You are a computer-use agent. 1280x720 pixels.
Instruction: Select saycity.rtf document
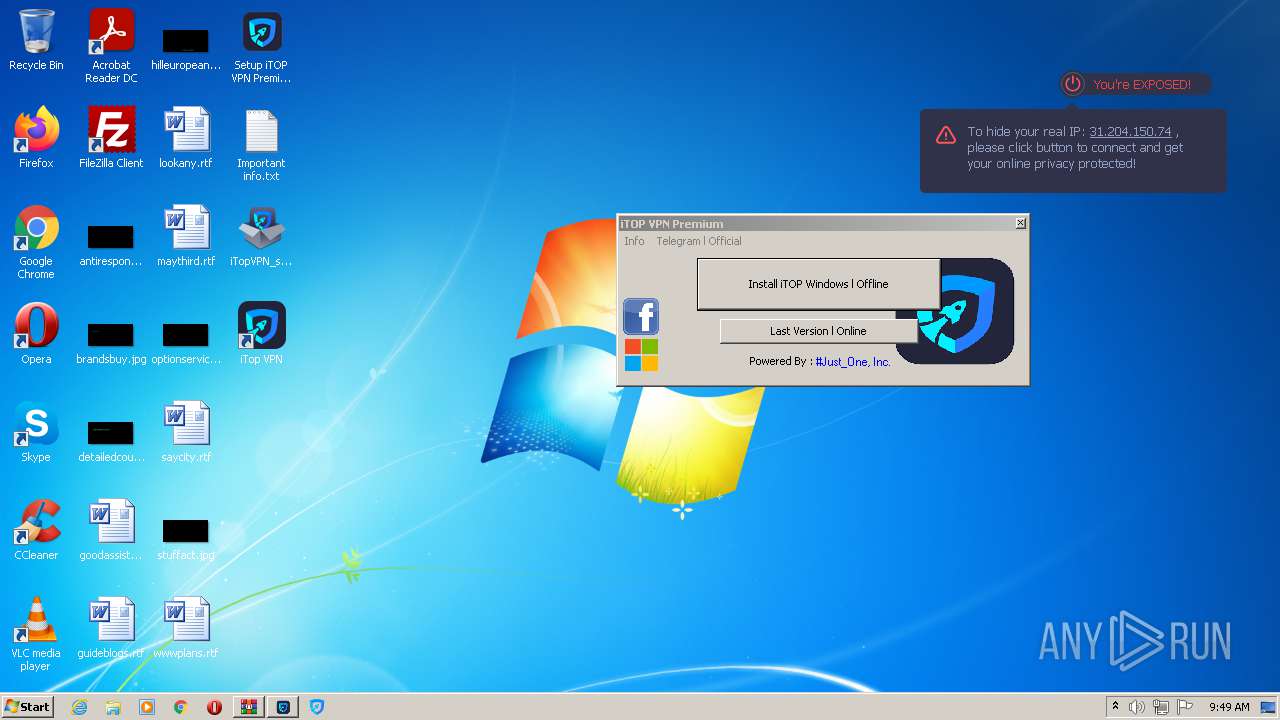(186, 432)
